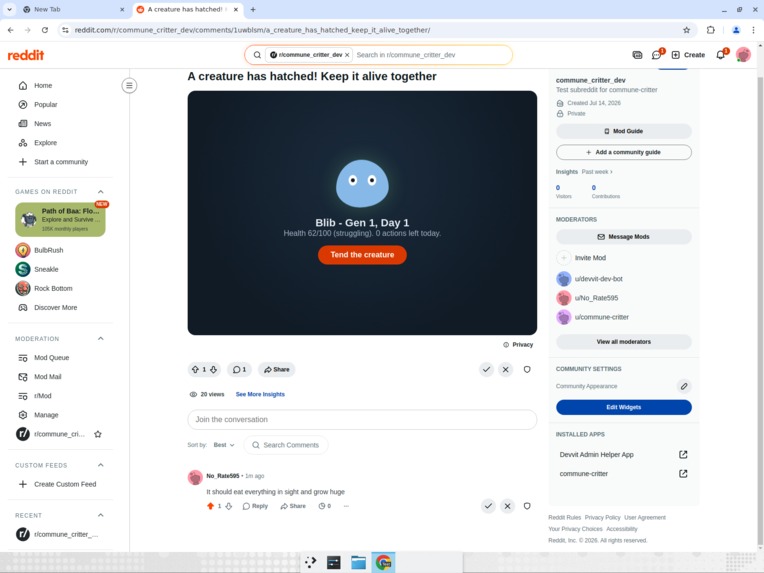Open user avatar menu
This screenshot has width=764, height=573.
(743, 55)
